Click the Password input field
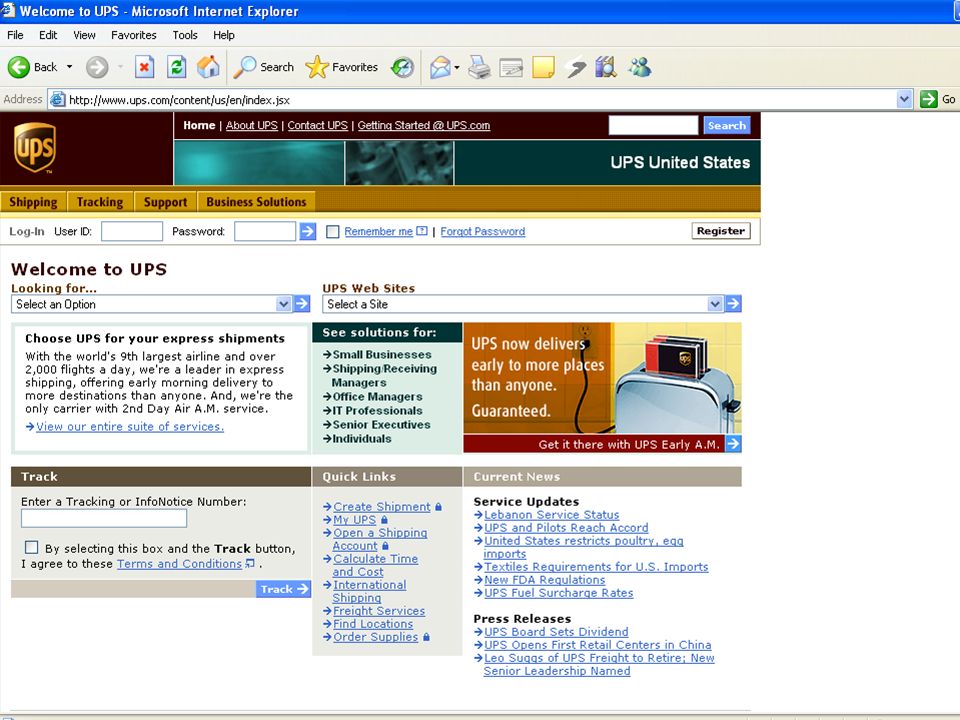The width and height of the screenshot is (960, 720). point(265,231)
